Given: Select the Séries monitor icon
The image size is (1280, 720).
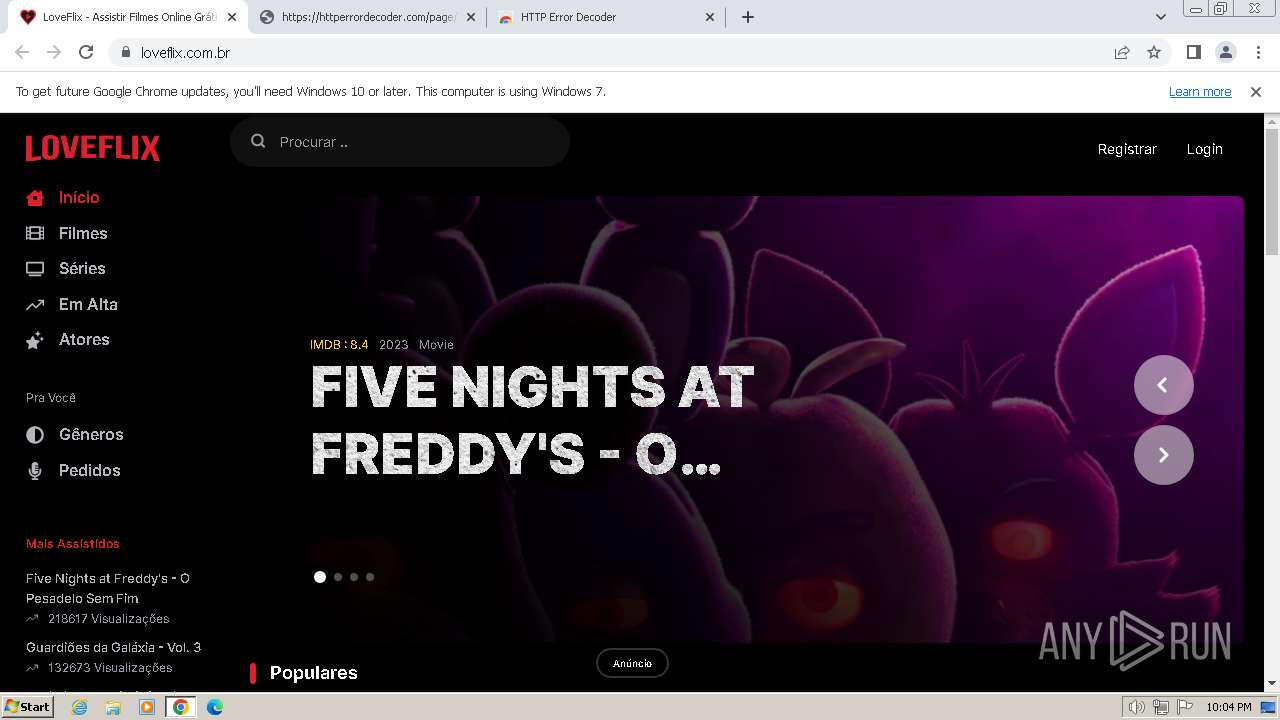Looking at the screenshot, I should [35, 269].
